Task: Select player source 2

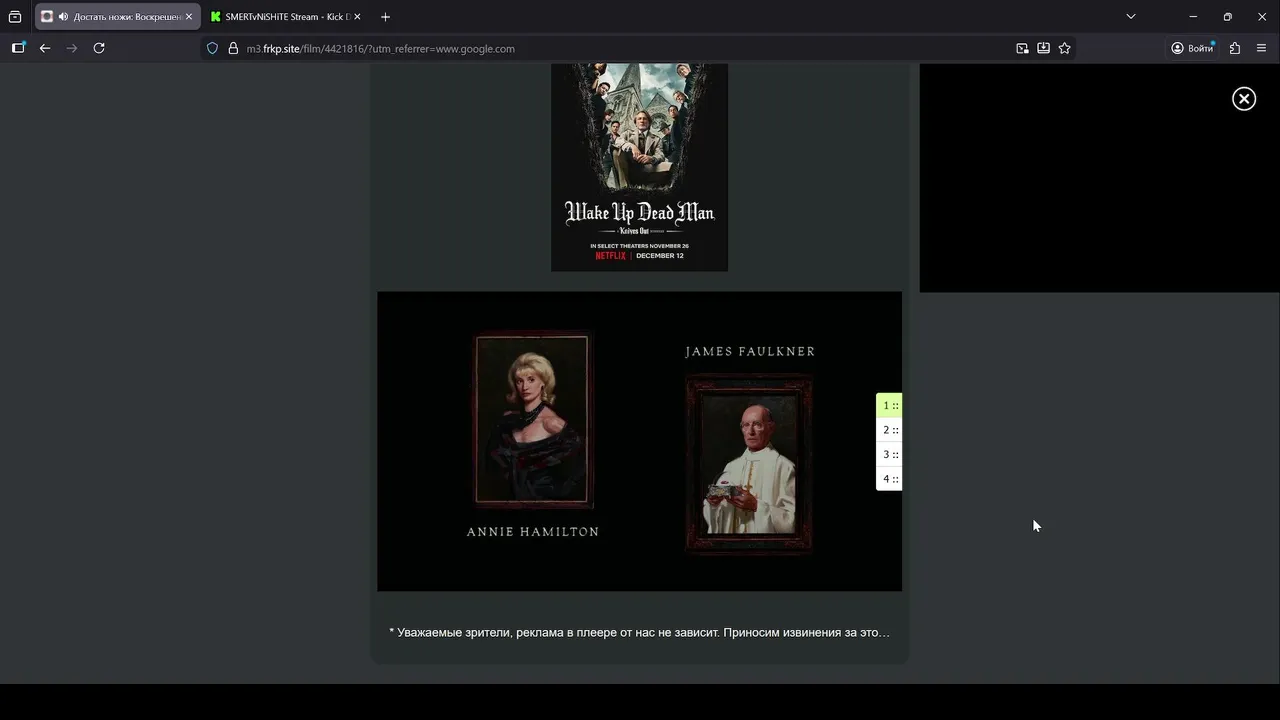Action: pyautogui.click(x=889, y=430)
